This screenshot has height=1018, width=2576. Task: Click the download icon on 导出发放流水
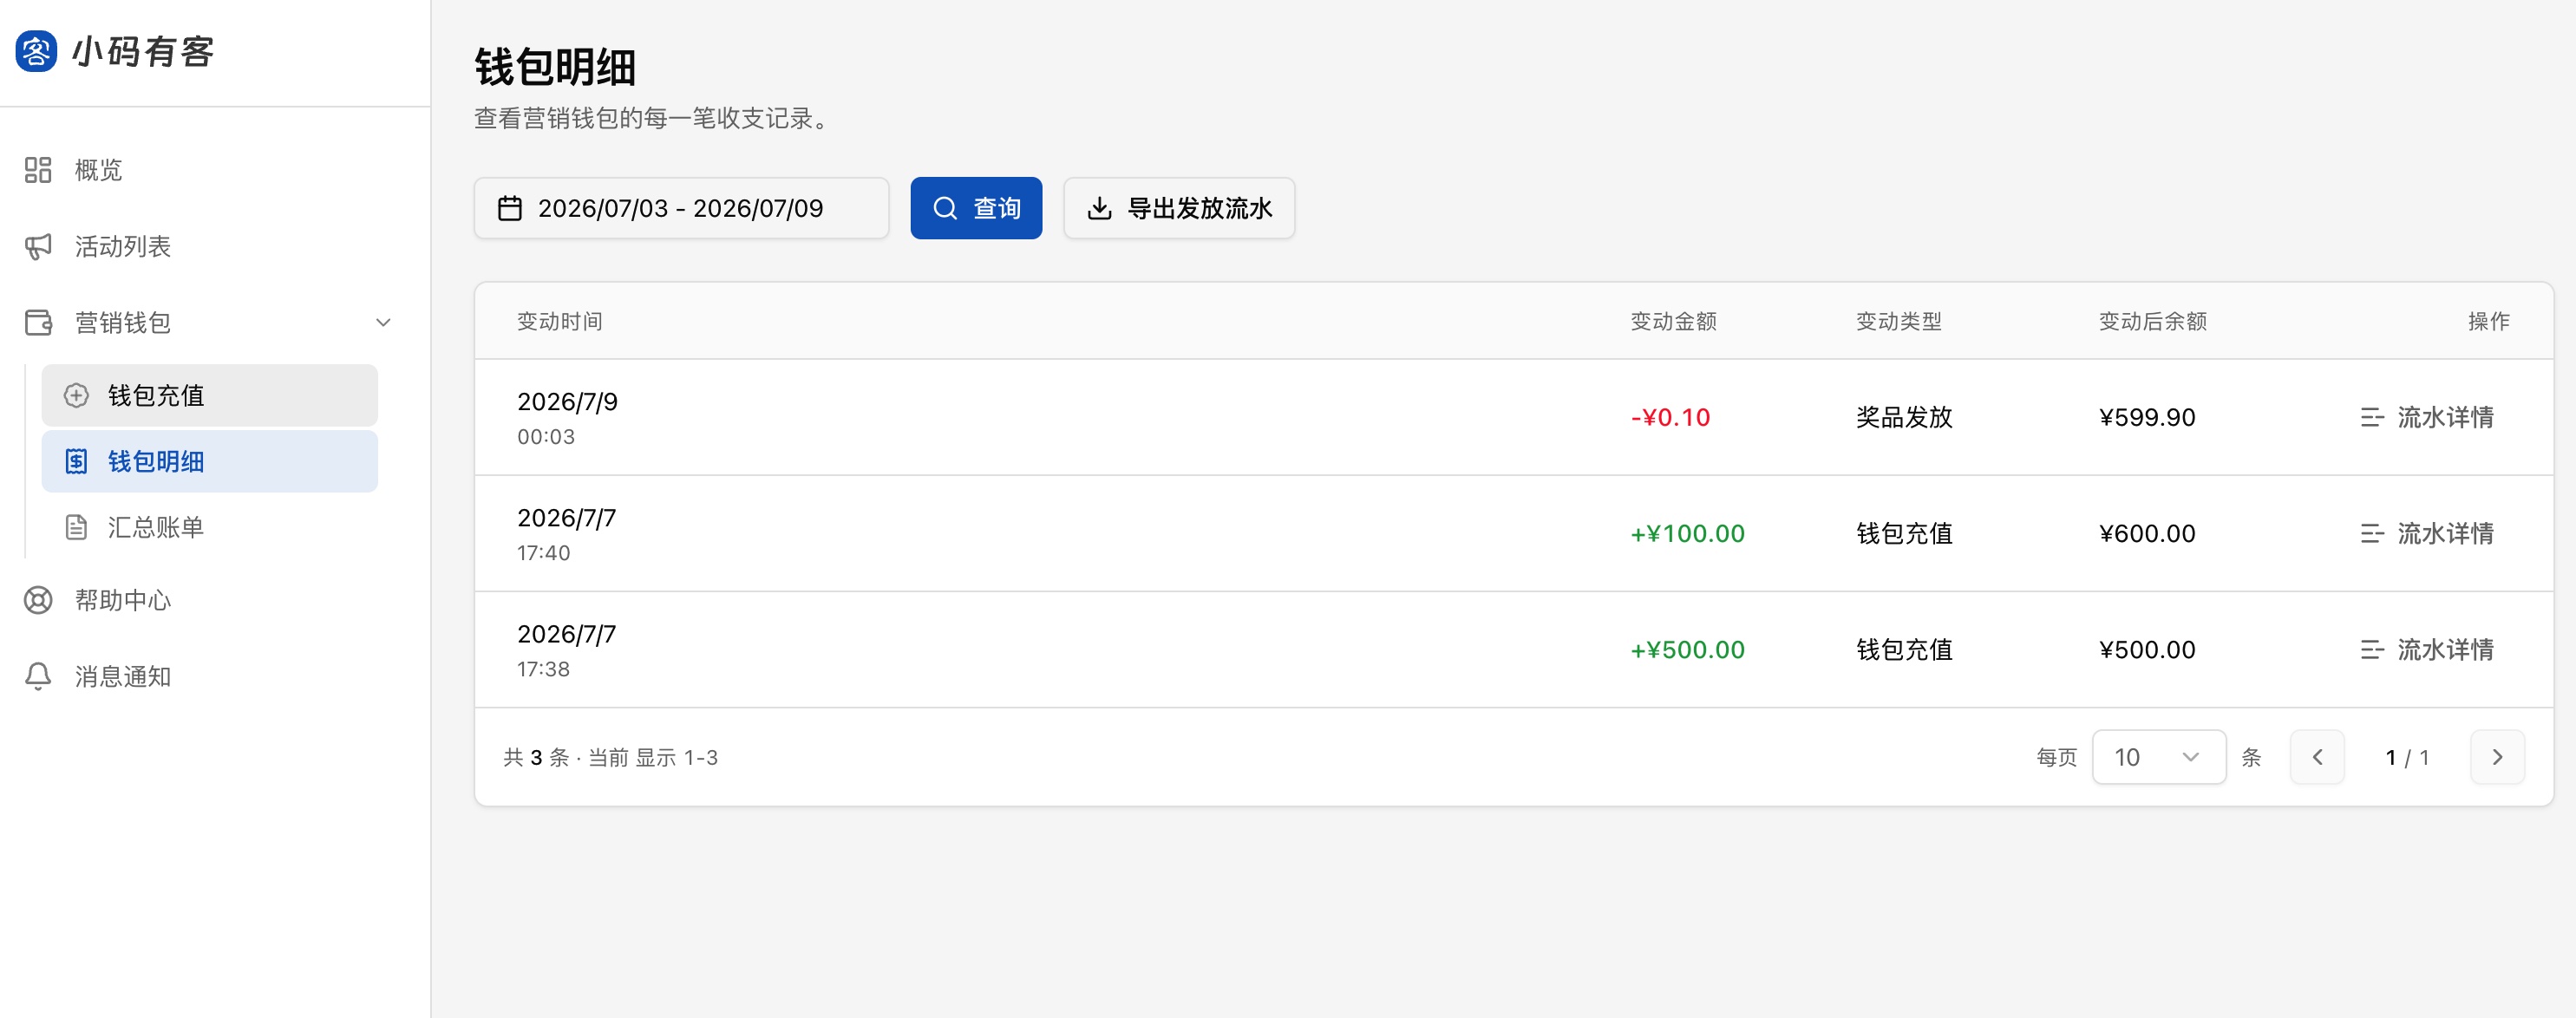pyautogui.click(x=1099, y=208)
